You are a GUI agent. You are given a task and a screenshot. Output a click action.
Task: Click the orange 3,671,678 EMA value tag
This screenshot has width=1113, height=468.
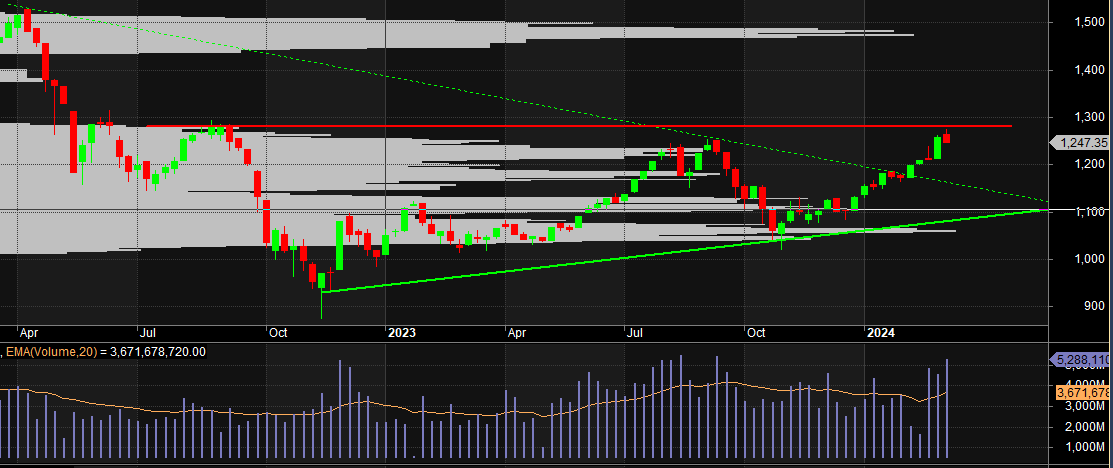1083,393
